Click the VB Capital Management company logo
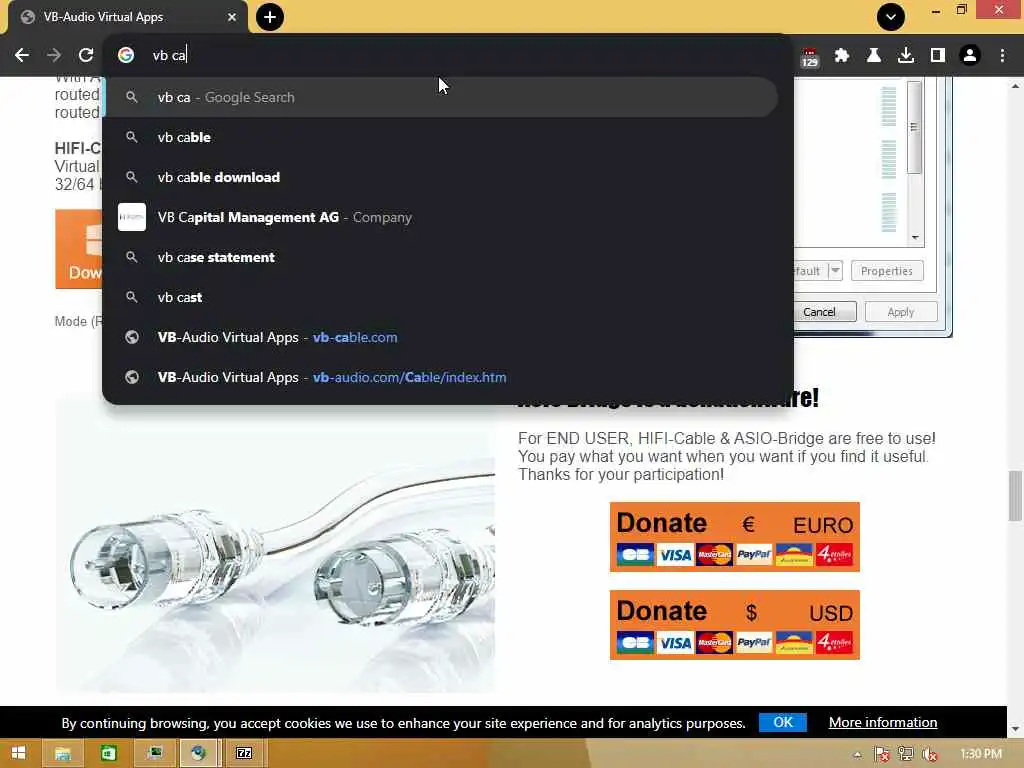The width and height of the screenshot is (1024, 768). click(x=132, y=217)
